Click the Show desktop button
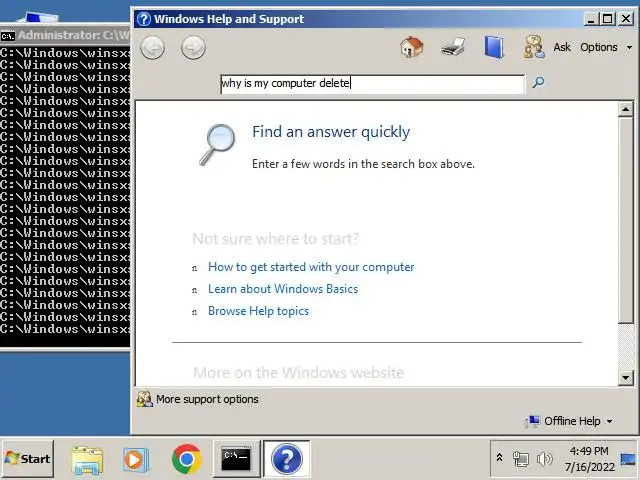The width and height of the screenshot is (640, 480). [629, 459]
